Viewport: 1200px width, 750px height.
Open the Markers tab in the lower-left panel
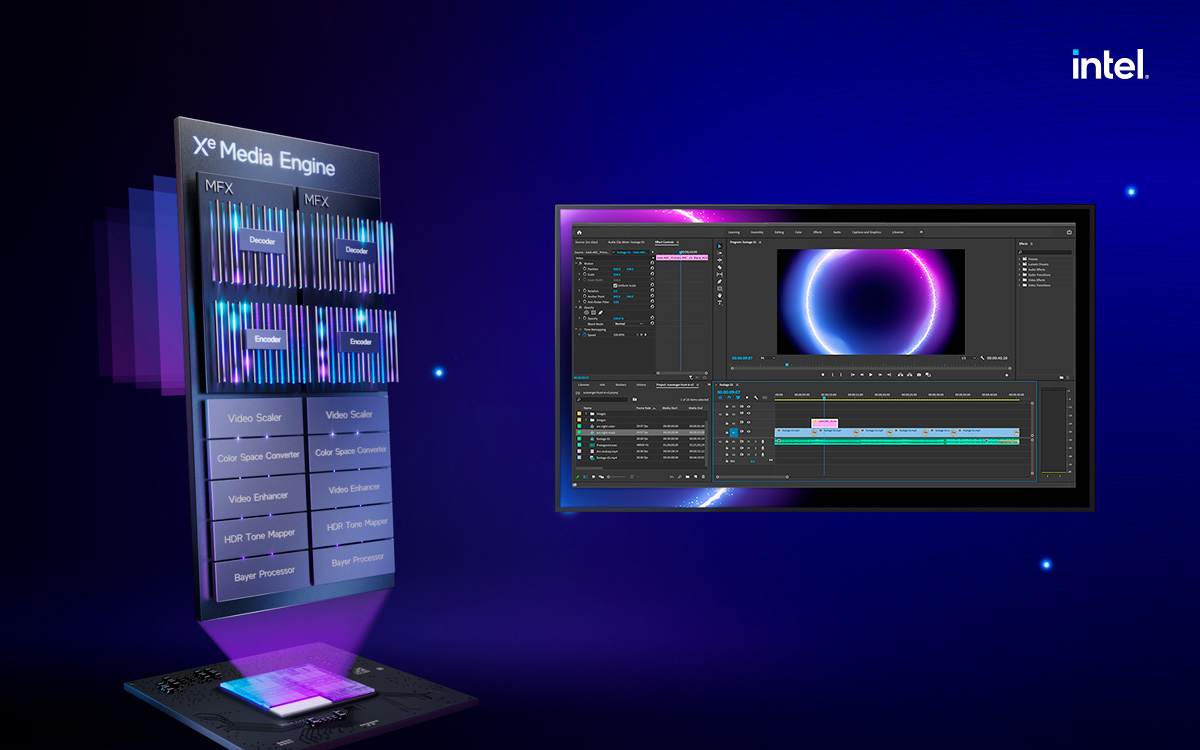(621, 385)
